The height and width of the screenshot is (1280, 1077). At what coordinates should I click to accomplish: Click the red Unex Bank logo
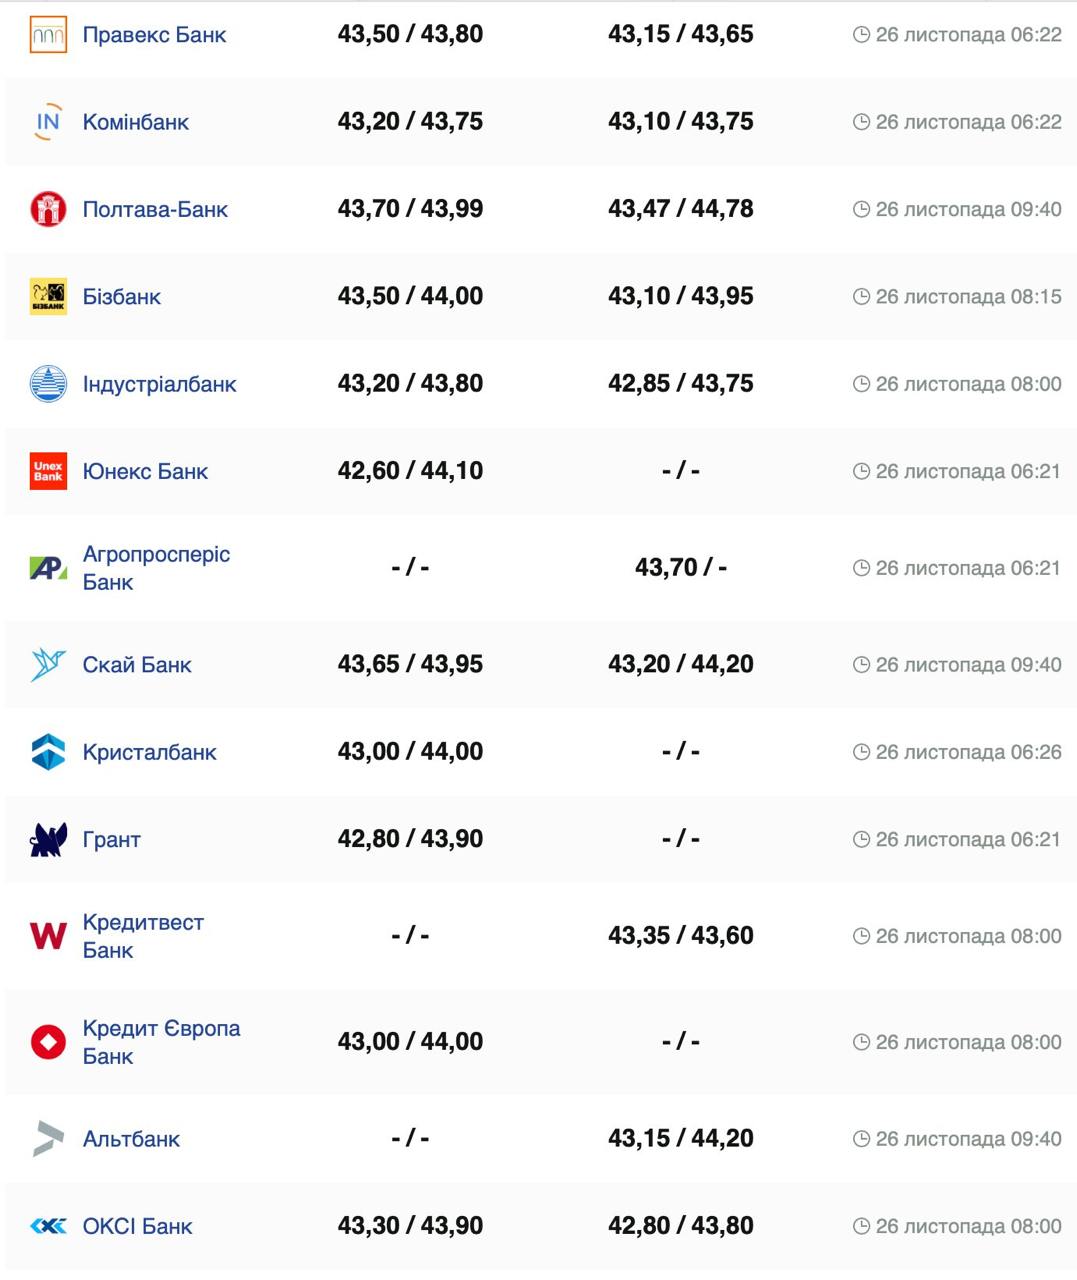[48, 471]
